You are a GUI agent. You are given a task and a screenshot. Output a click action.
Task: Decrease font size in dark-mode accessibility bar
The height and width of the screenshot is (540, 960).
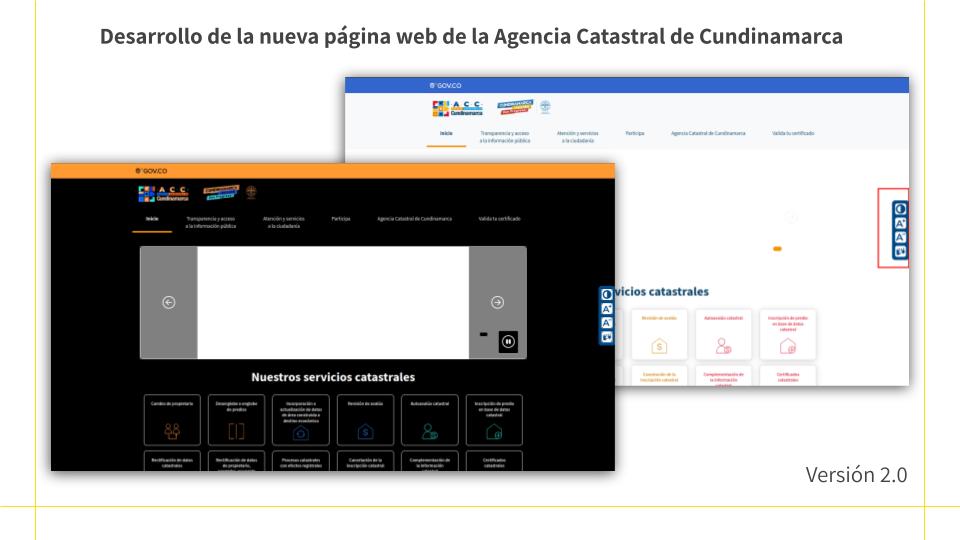tap(607, 323)
